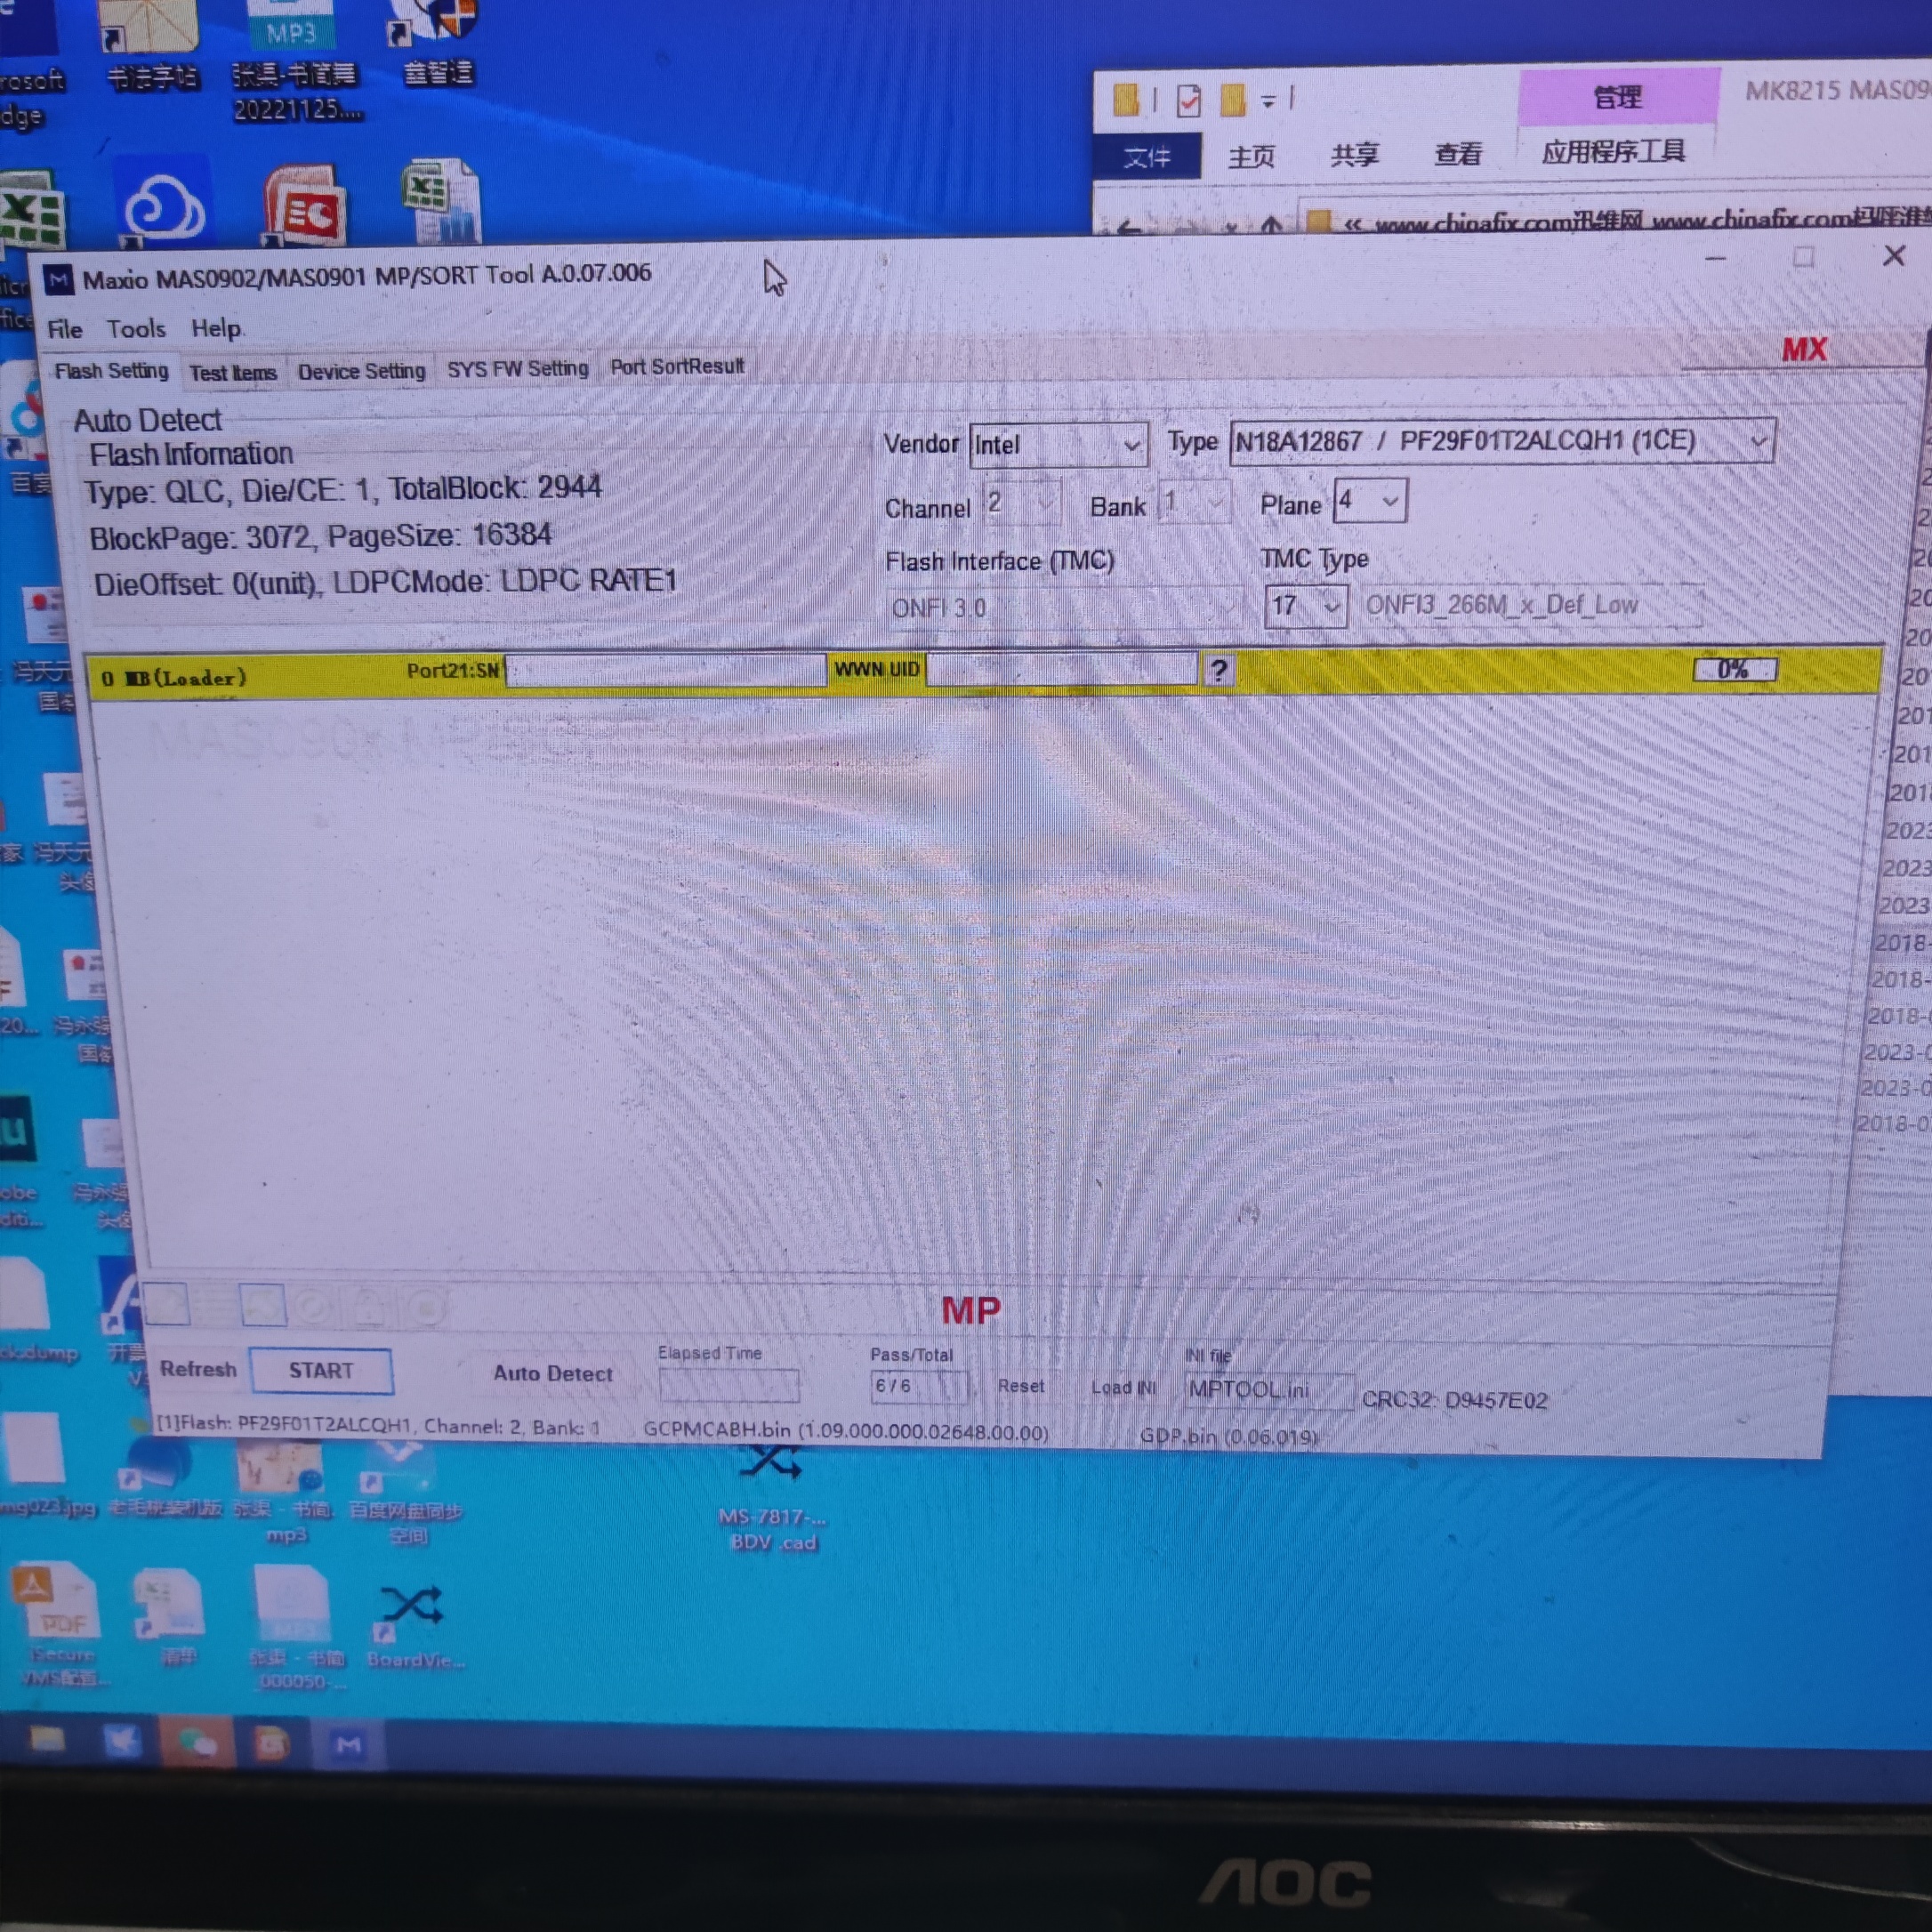
Task: Click the Pass/Total field showing 6 / 6
Action: (920, 1386)
